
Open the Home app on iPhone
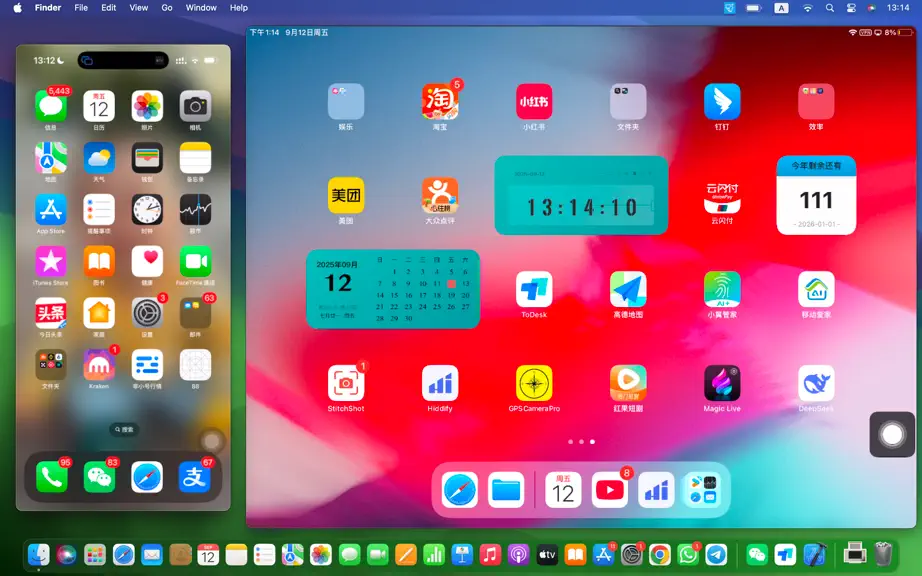click(x=99, y=313)
